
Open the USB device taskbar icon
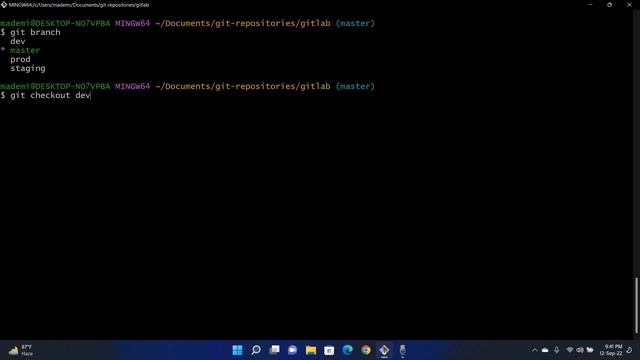click(x=402, y=350)
